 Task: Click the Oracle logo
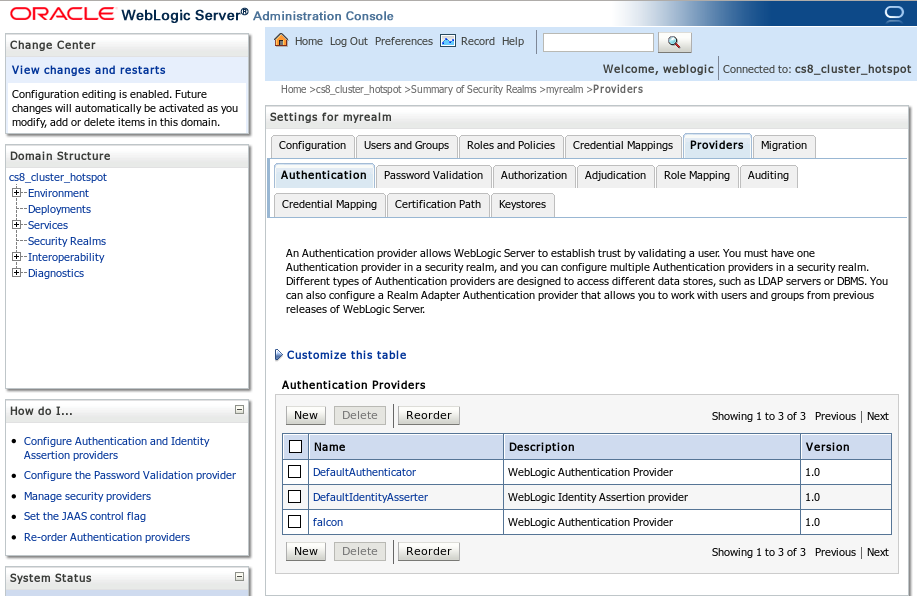pos(62,14)
